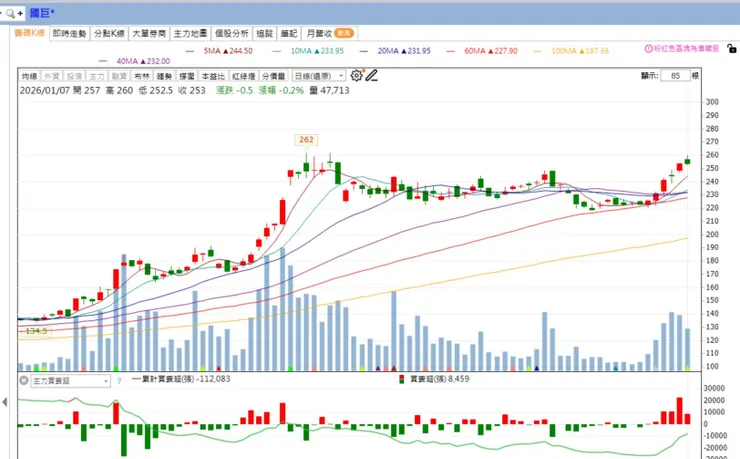Switch to the 籌碼K線 tab

coord(29,33)
